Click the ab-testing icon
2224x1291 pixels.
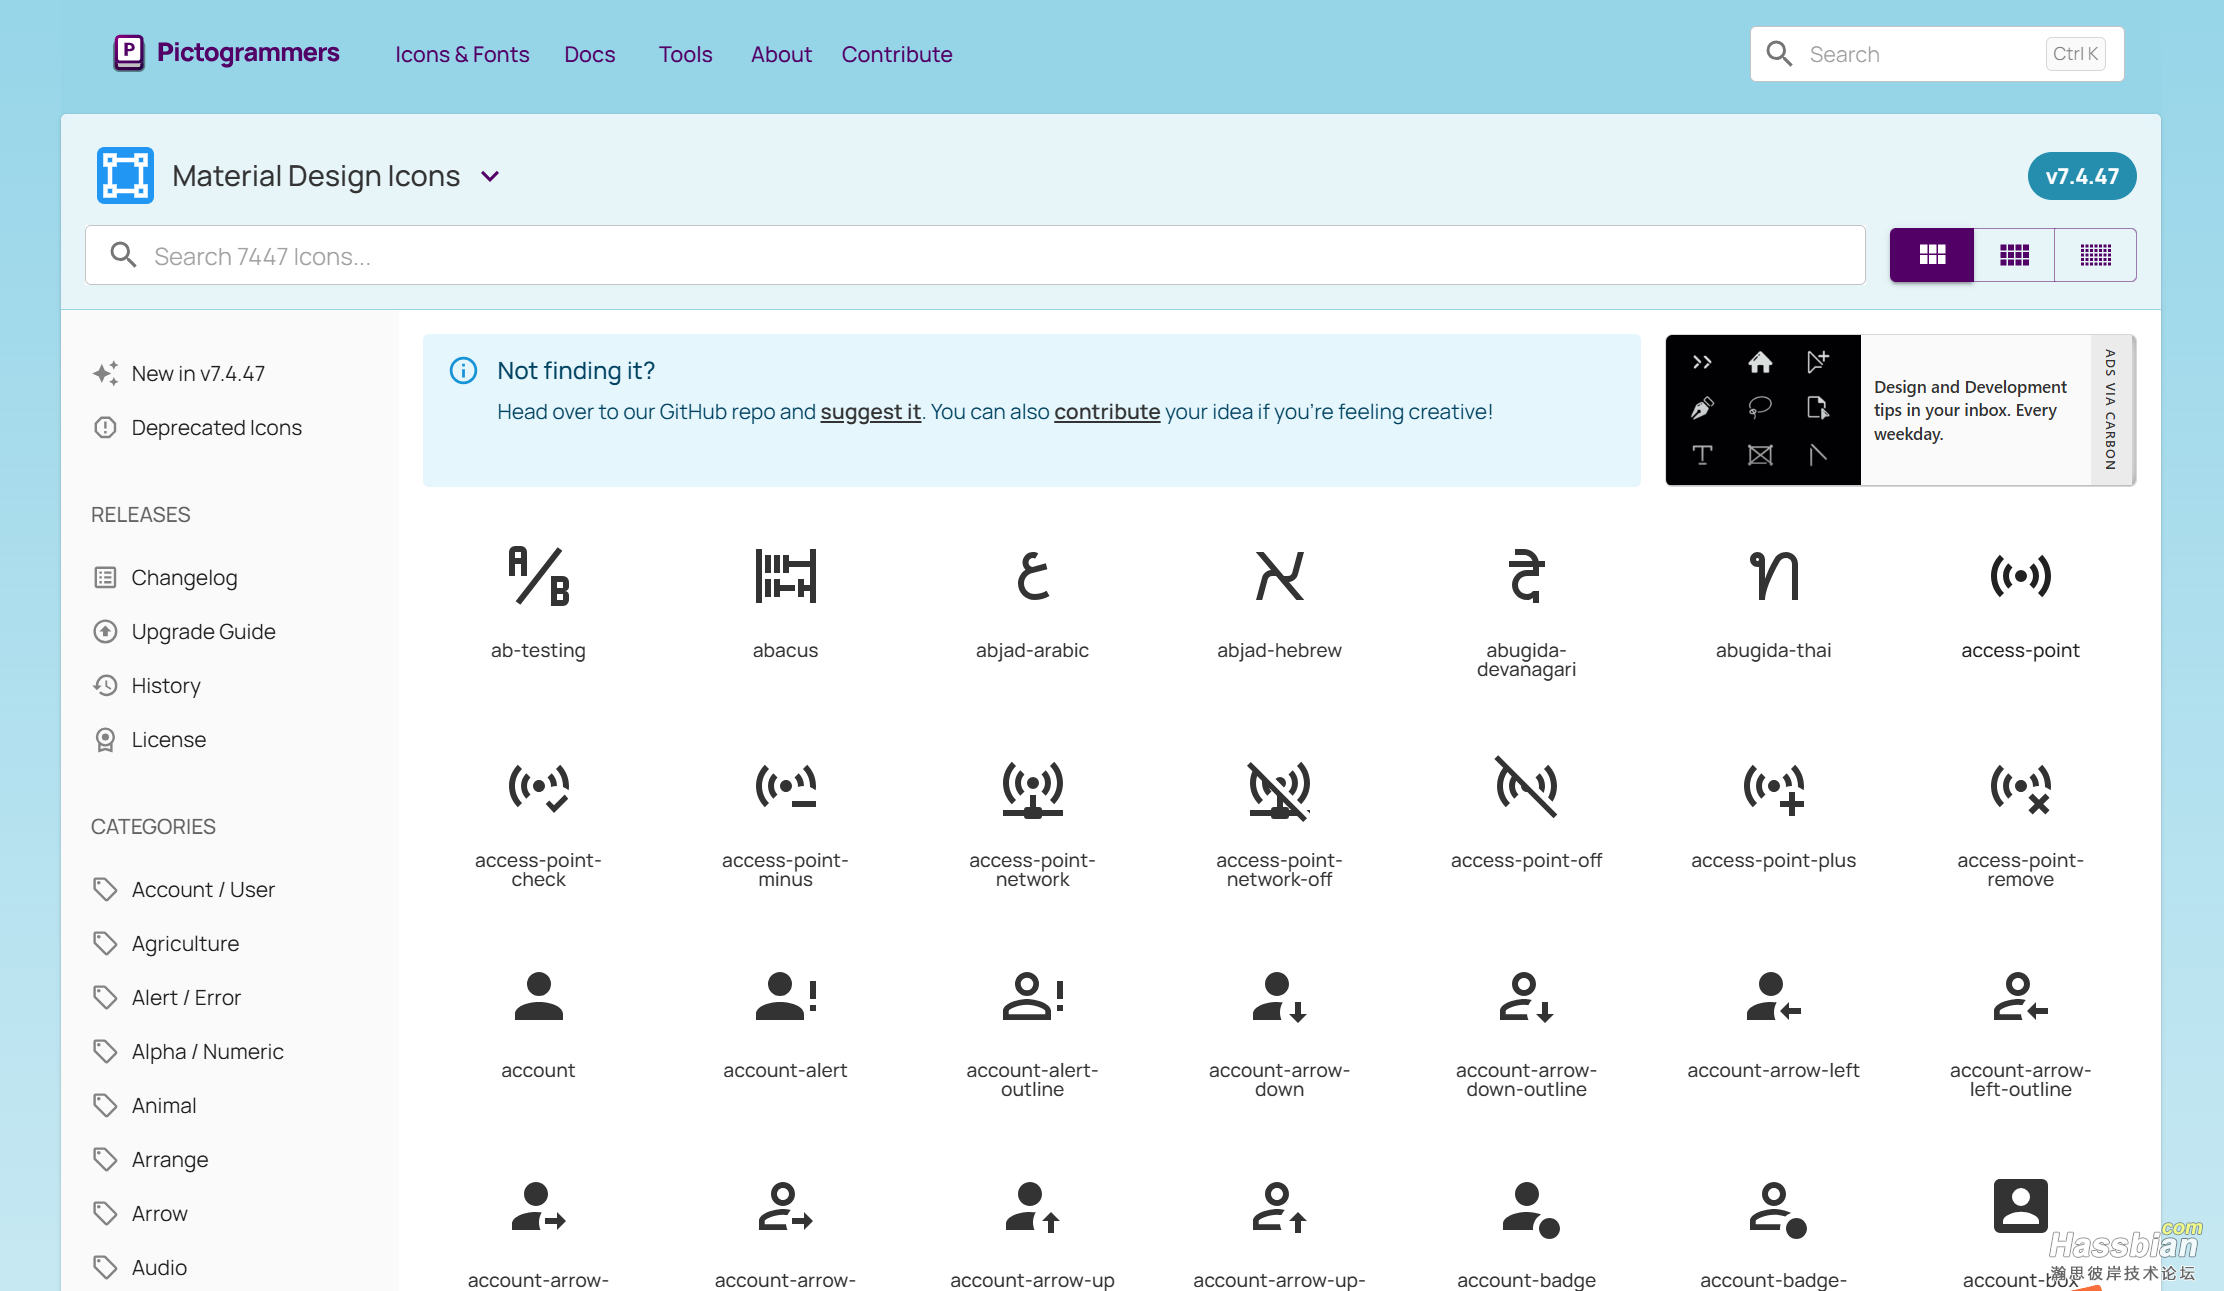[x=538, y=576]
